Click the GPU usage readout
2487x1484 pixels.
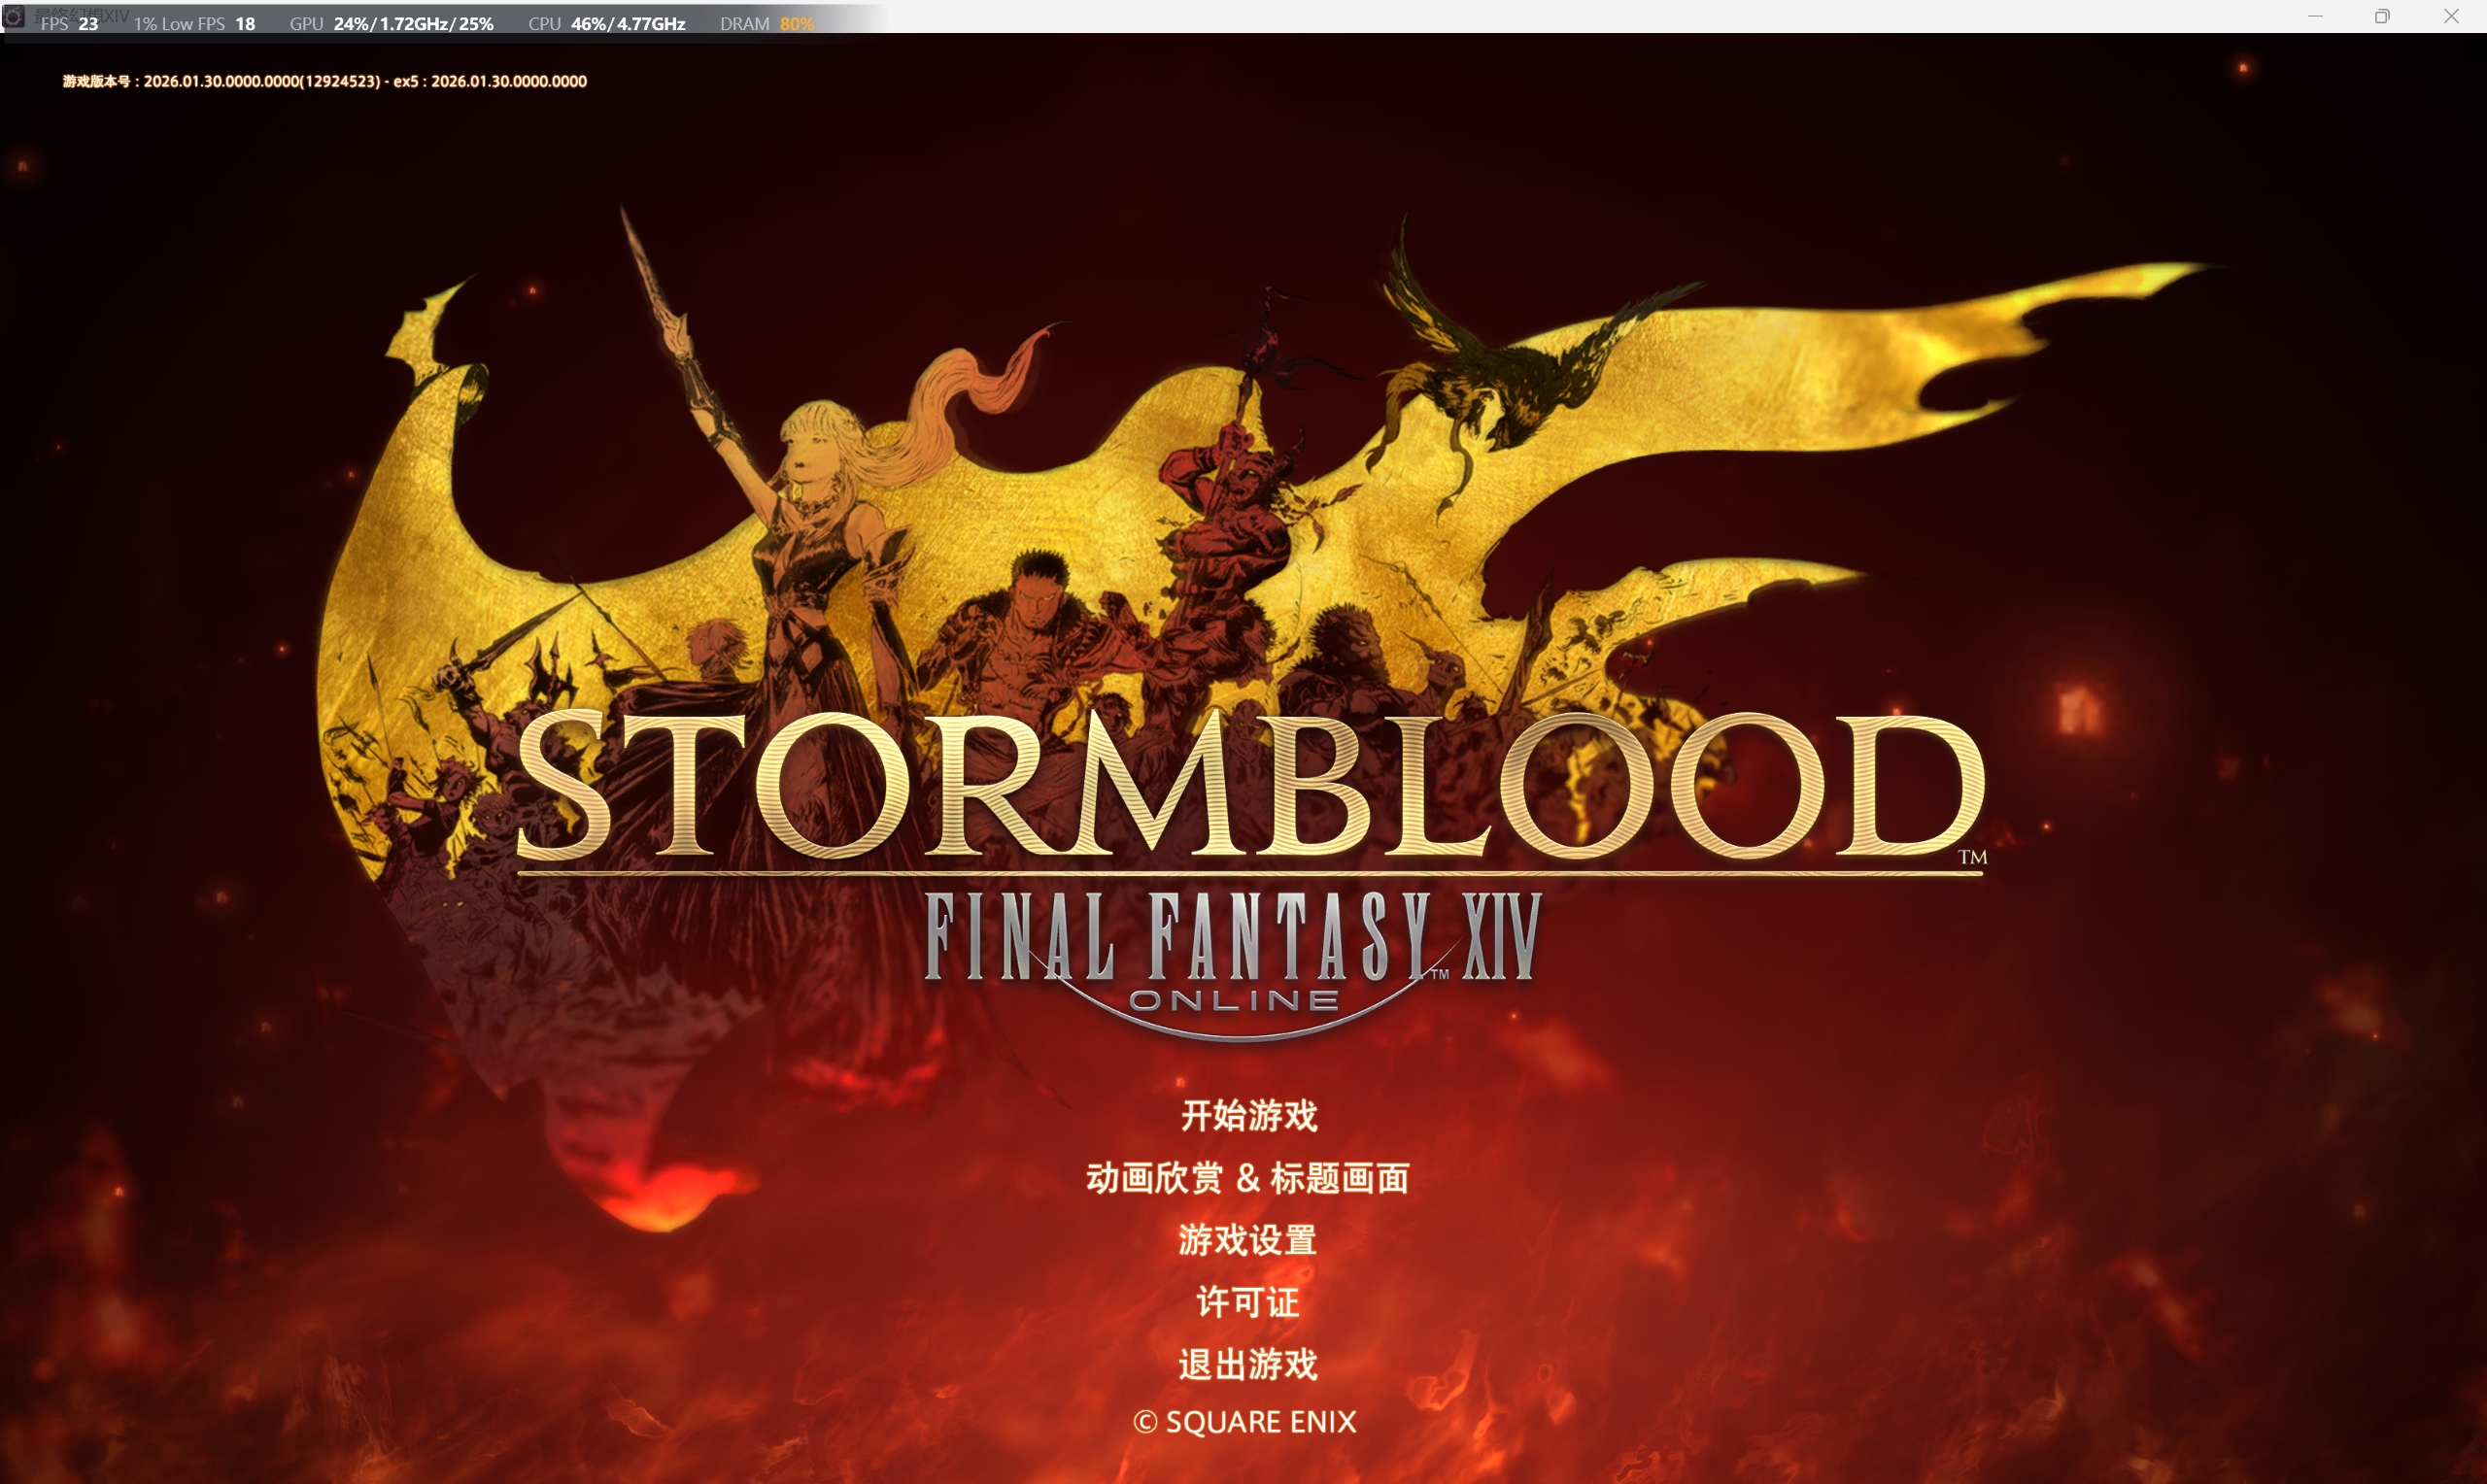391,23
